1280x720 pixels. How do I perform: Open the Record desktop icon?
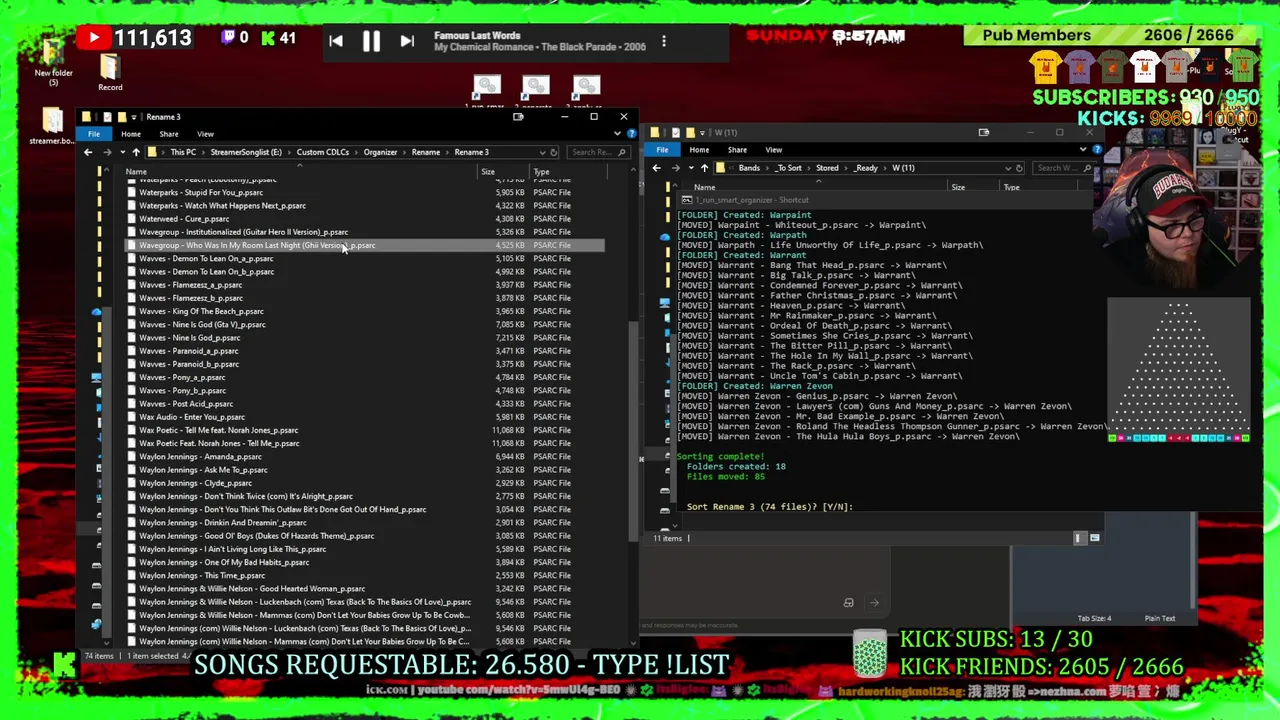(x=110, y=72)
